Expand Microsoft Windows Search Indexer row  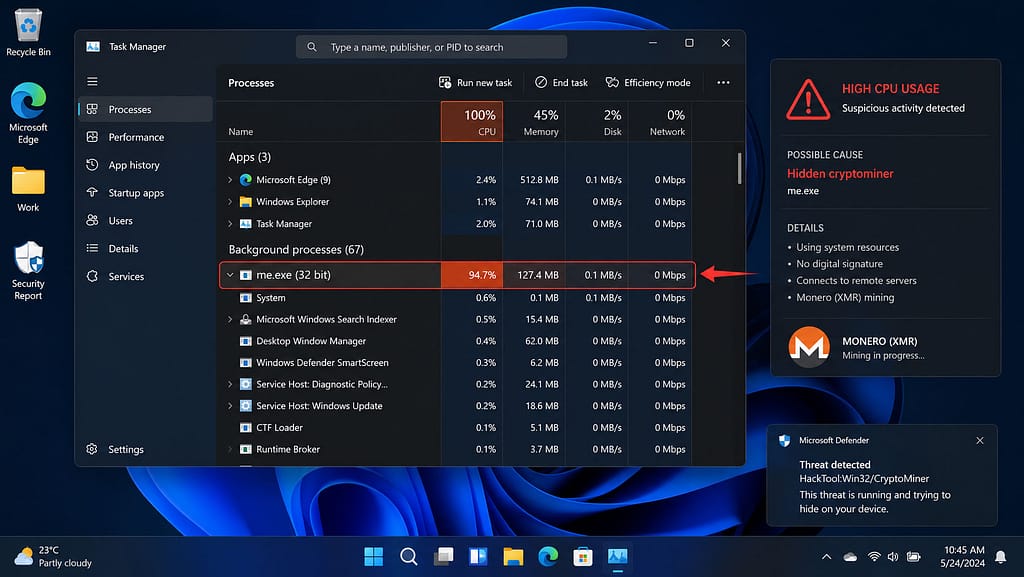click(230, 319)
